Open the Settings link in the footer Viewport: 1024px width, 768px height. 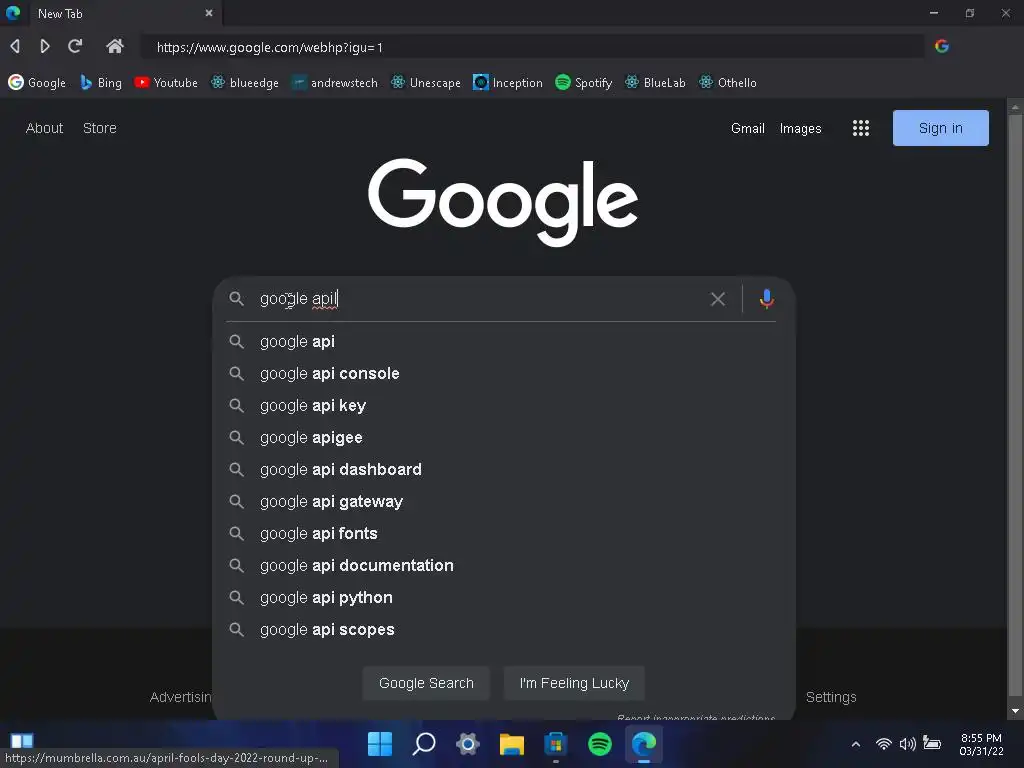coord(831,697)
